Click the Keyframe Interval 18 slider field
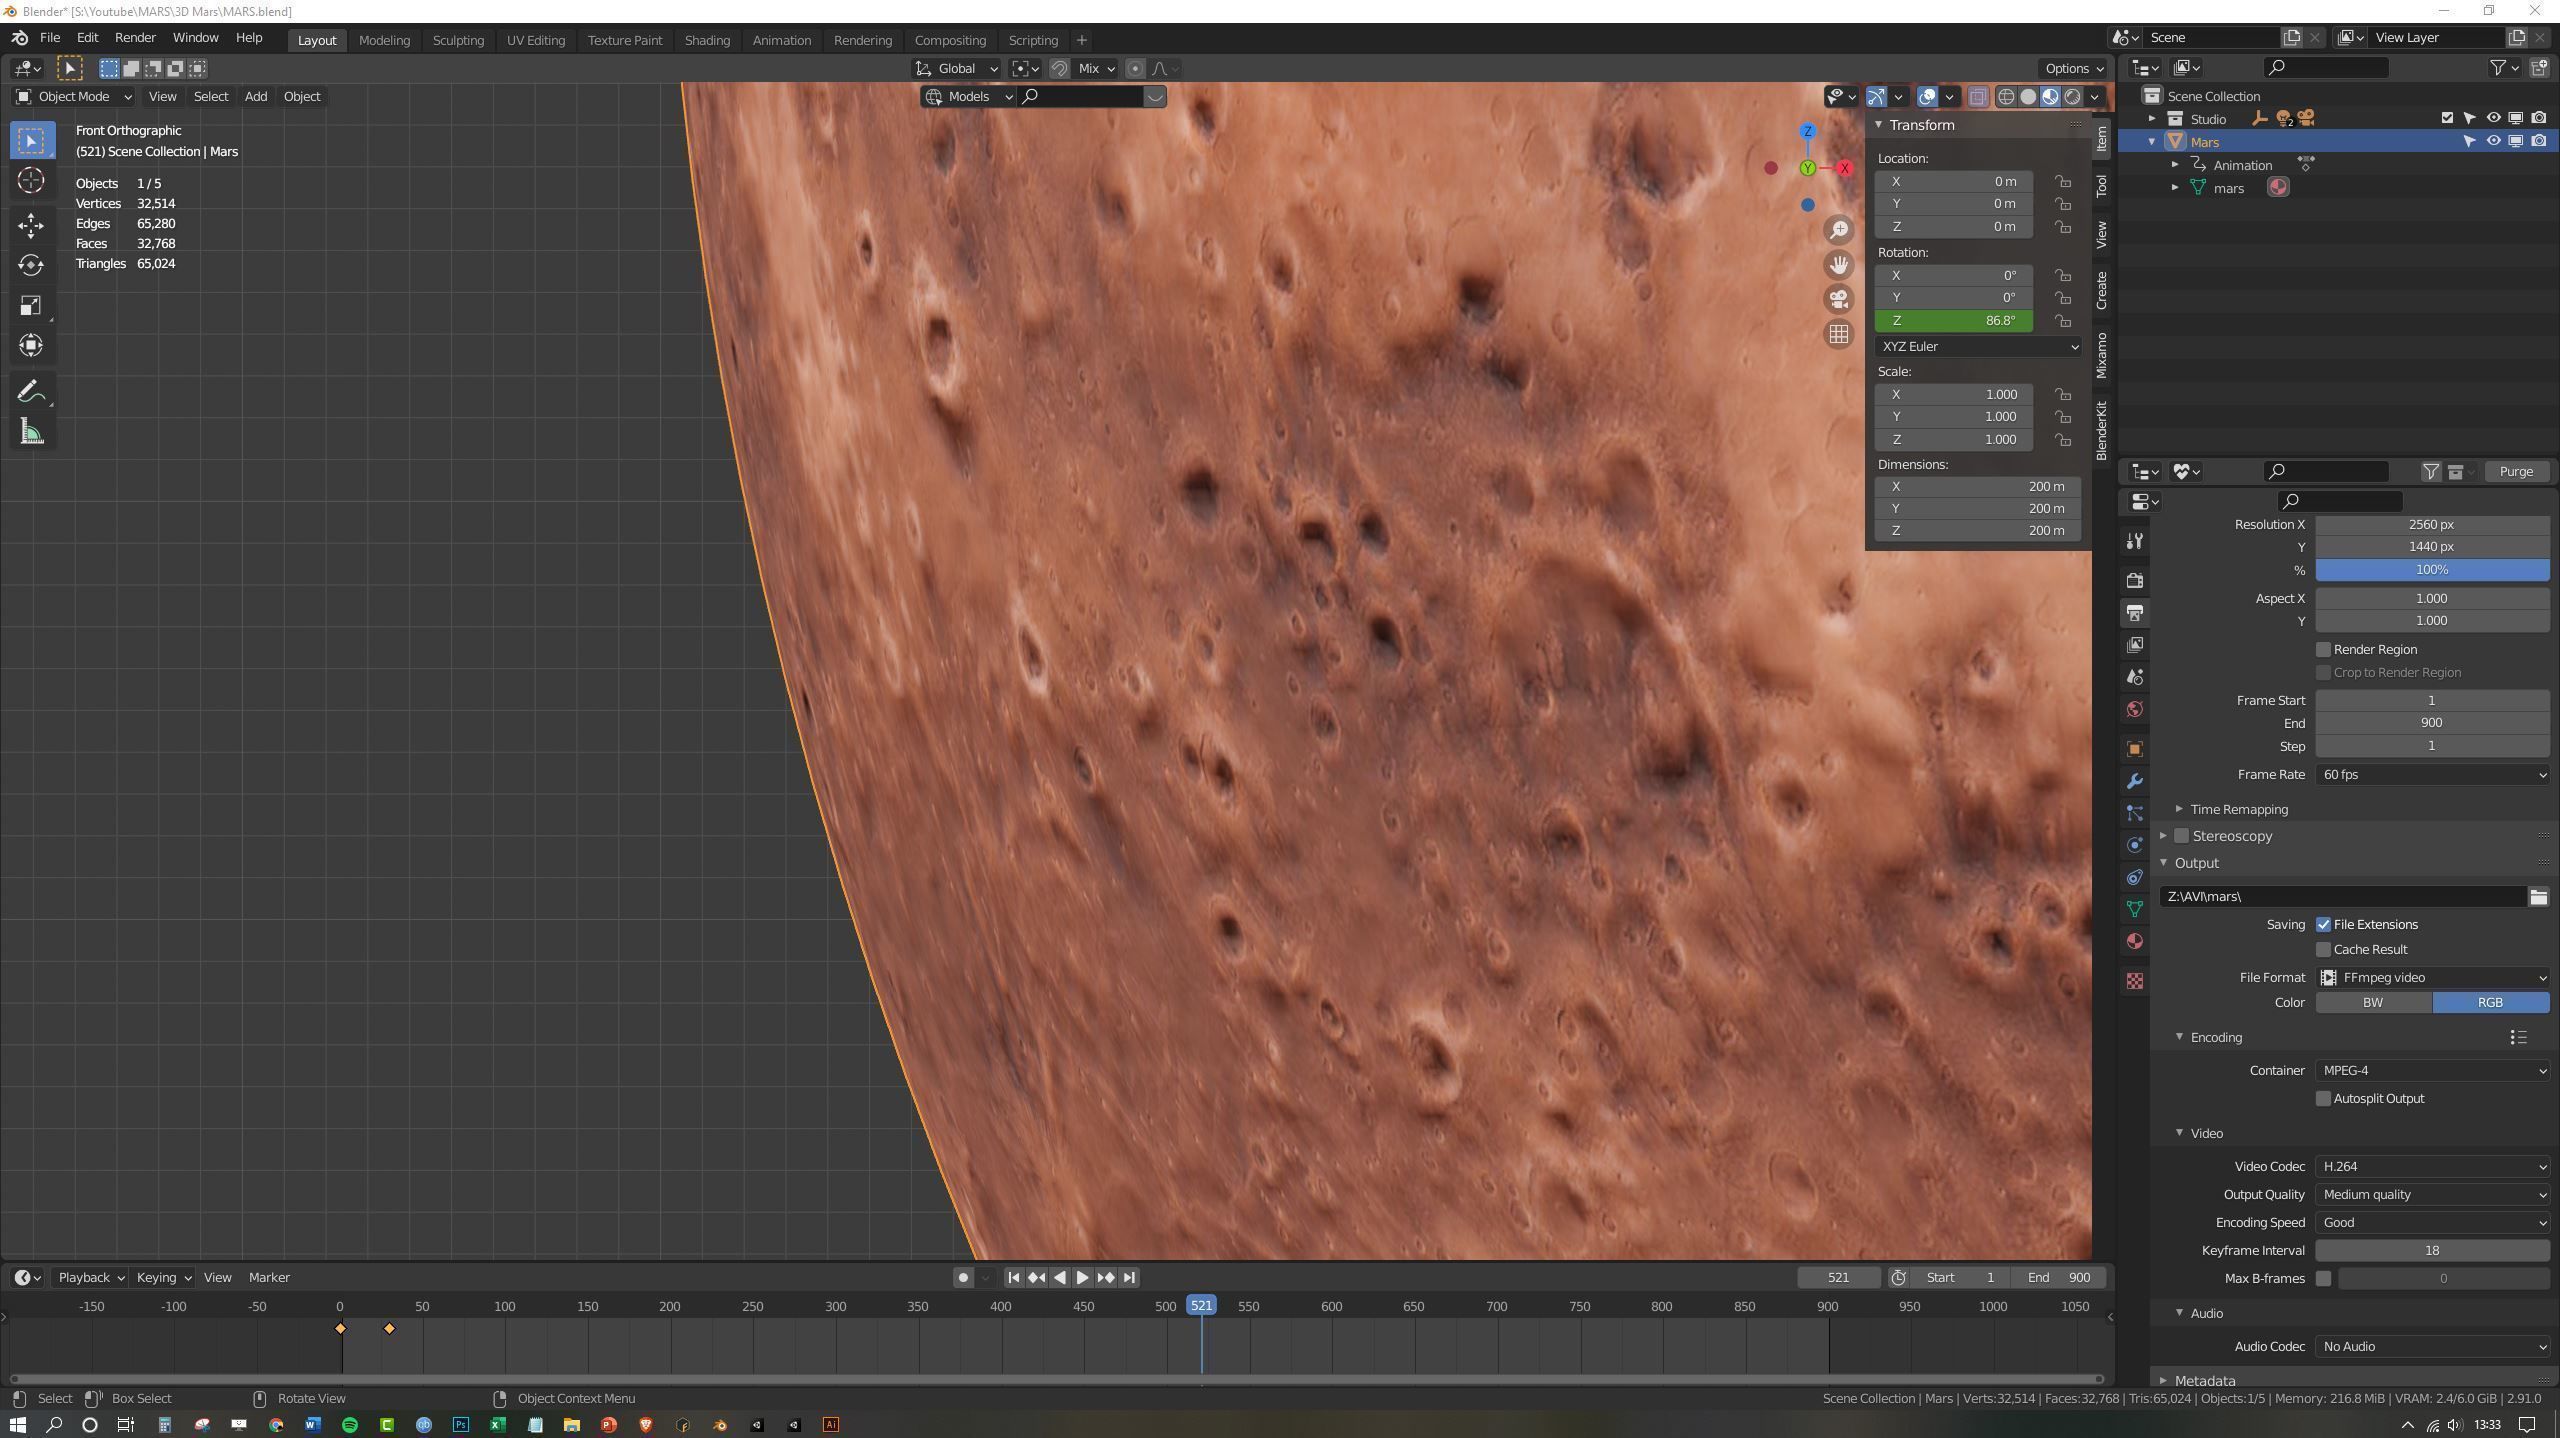 point(2432,1251)
